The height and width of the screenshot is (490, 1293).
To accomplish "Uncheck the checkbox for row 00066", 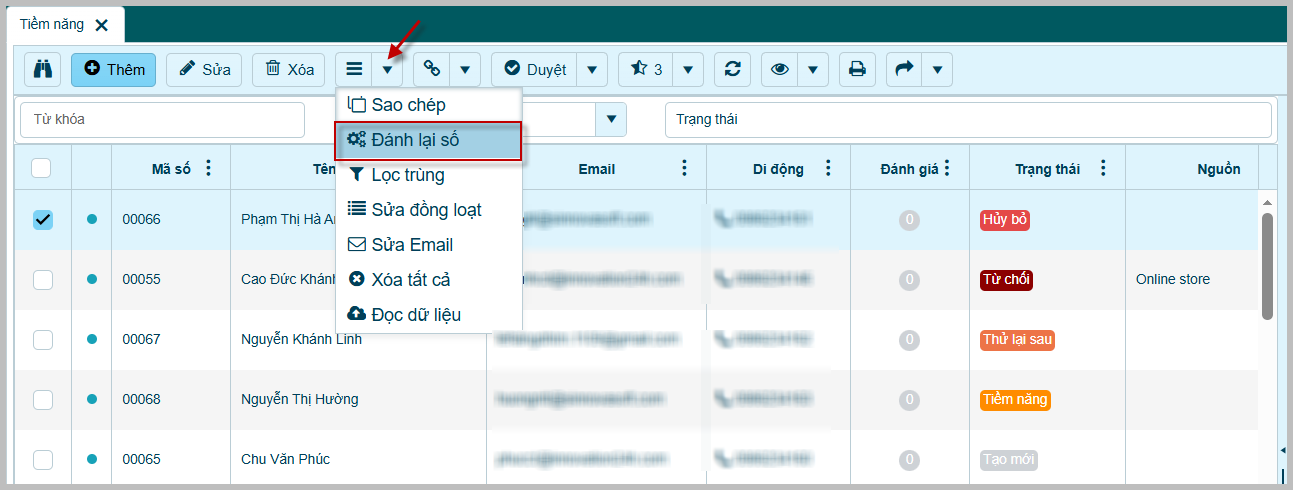I will pos(43,219).
